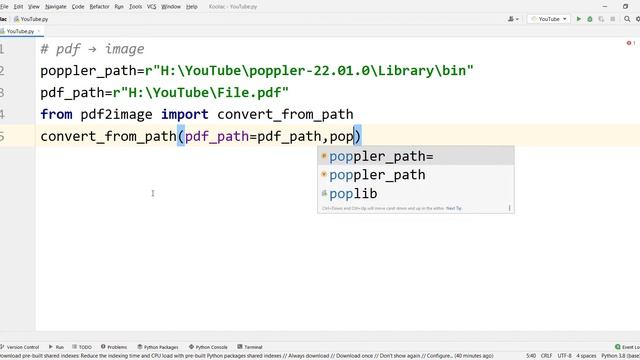Open the Help menu
This screenshot has width=640, height=360.
[192, 7]
